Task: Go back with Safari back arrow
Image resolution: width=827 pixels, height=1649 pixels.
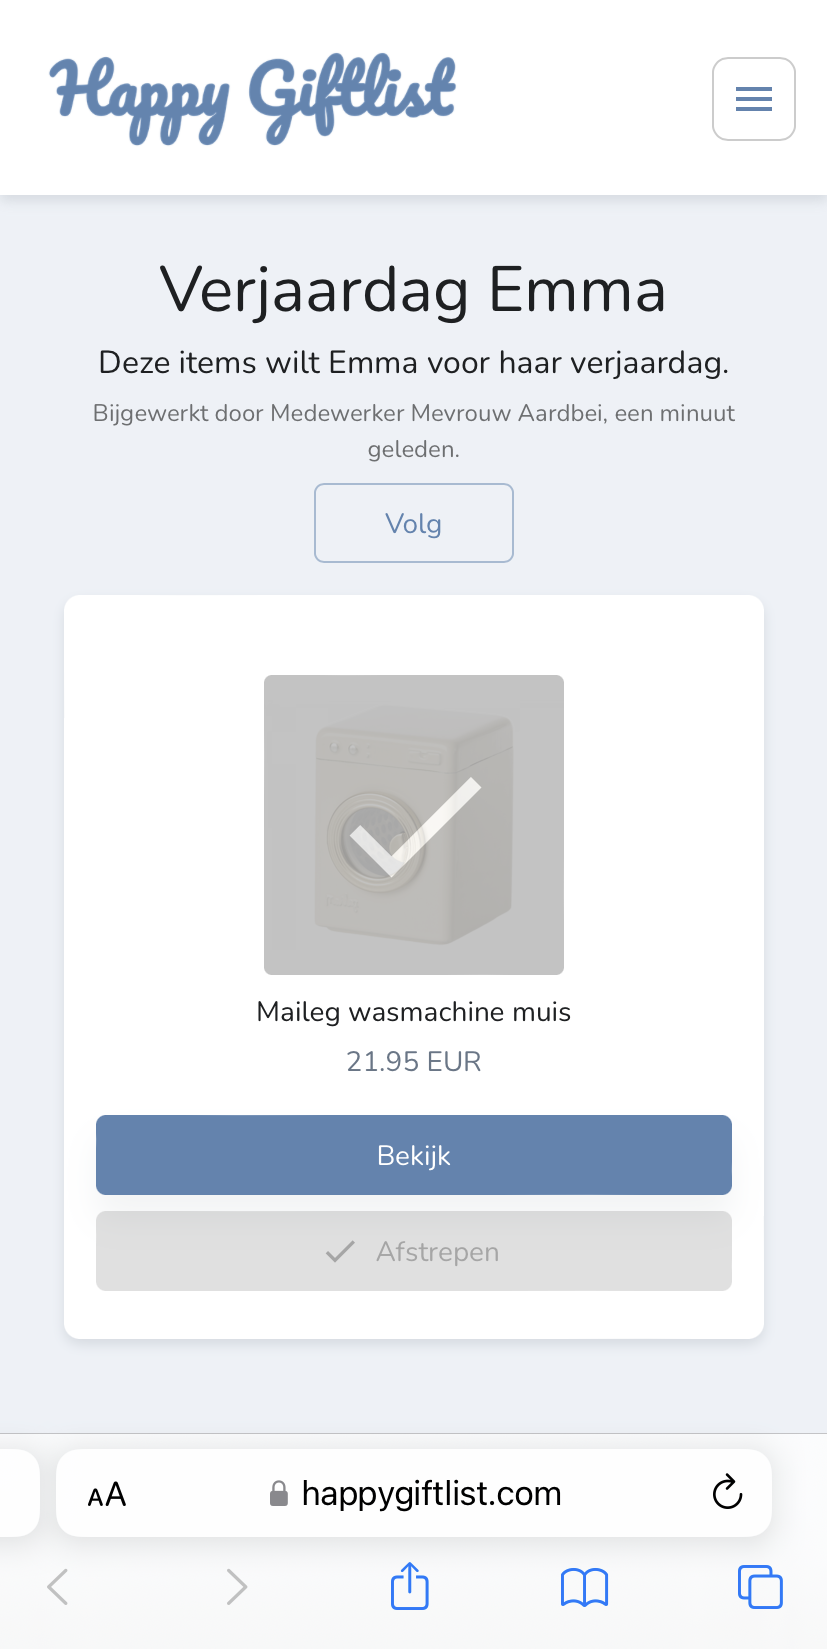Action: point(58,1586)
